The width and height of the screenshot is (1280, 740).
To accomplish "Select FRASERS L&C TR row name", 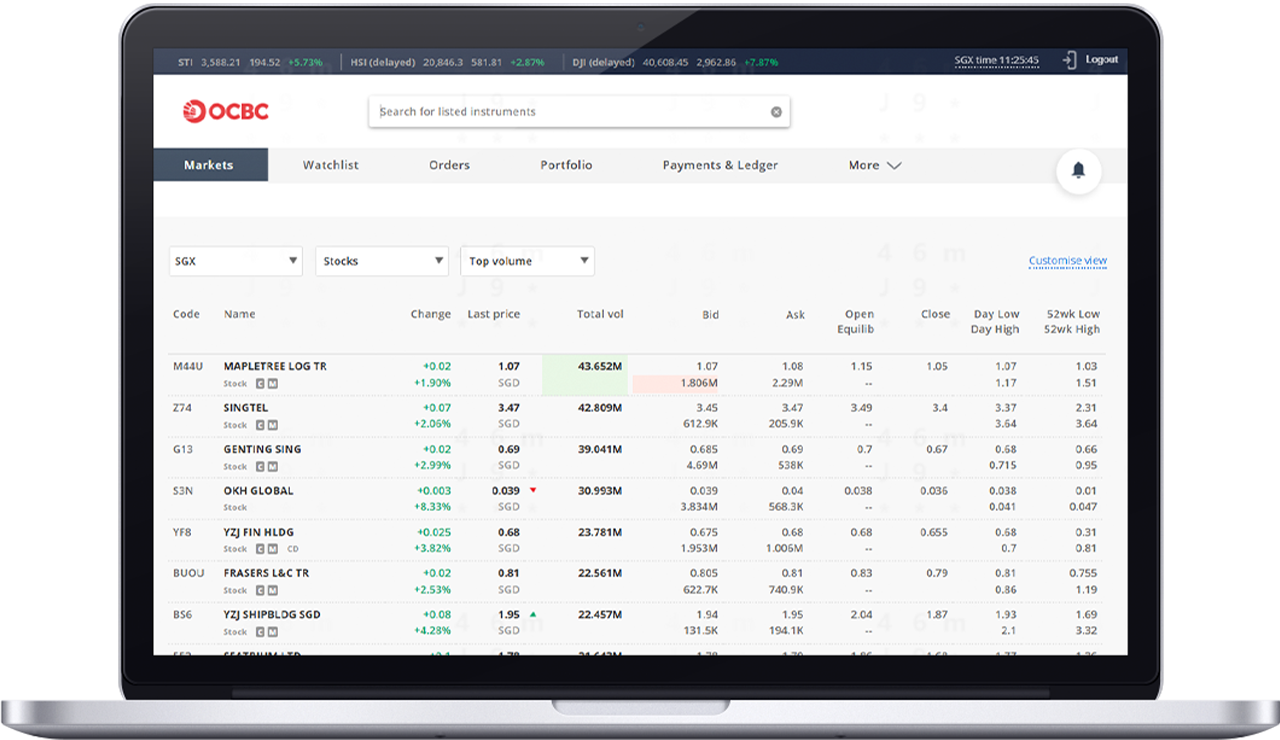I will pos(266,573).
